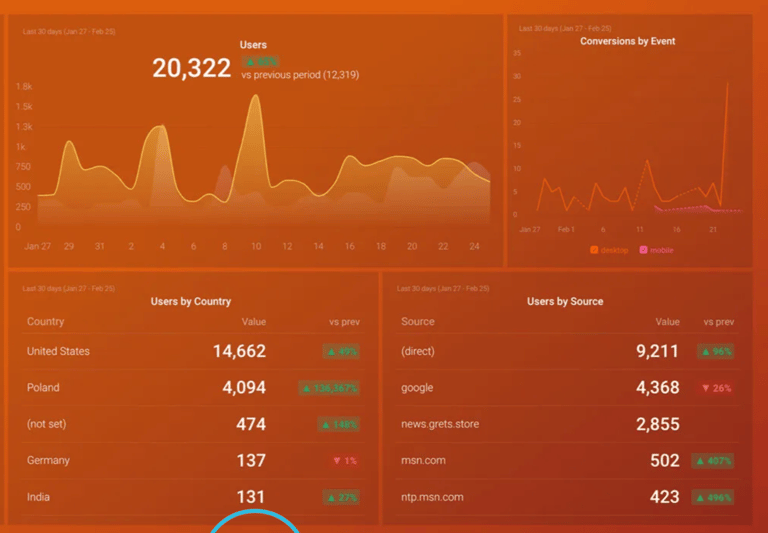This screenshot has width=768, height=533.
Task: Select the India country row
Action: [x=193, y=497]
